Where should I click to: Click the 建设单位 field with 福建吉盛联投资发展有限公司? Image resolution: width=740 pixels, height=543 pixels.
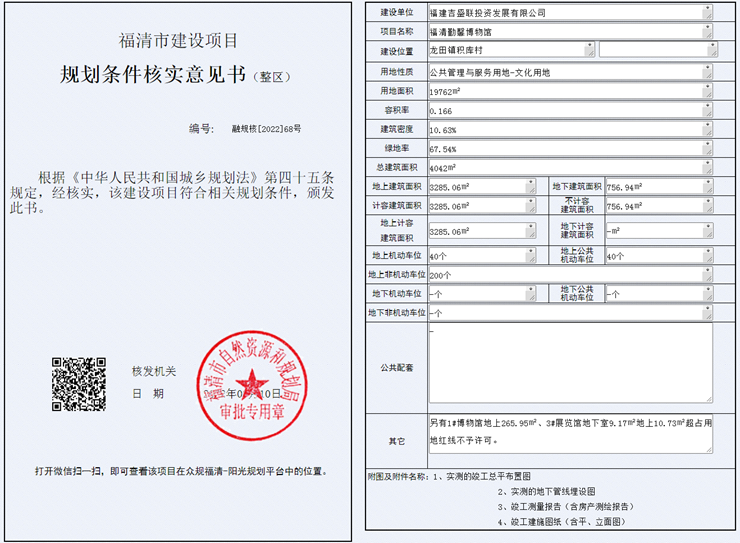[570, 13]
